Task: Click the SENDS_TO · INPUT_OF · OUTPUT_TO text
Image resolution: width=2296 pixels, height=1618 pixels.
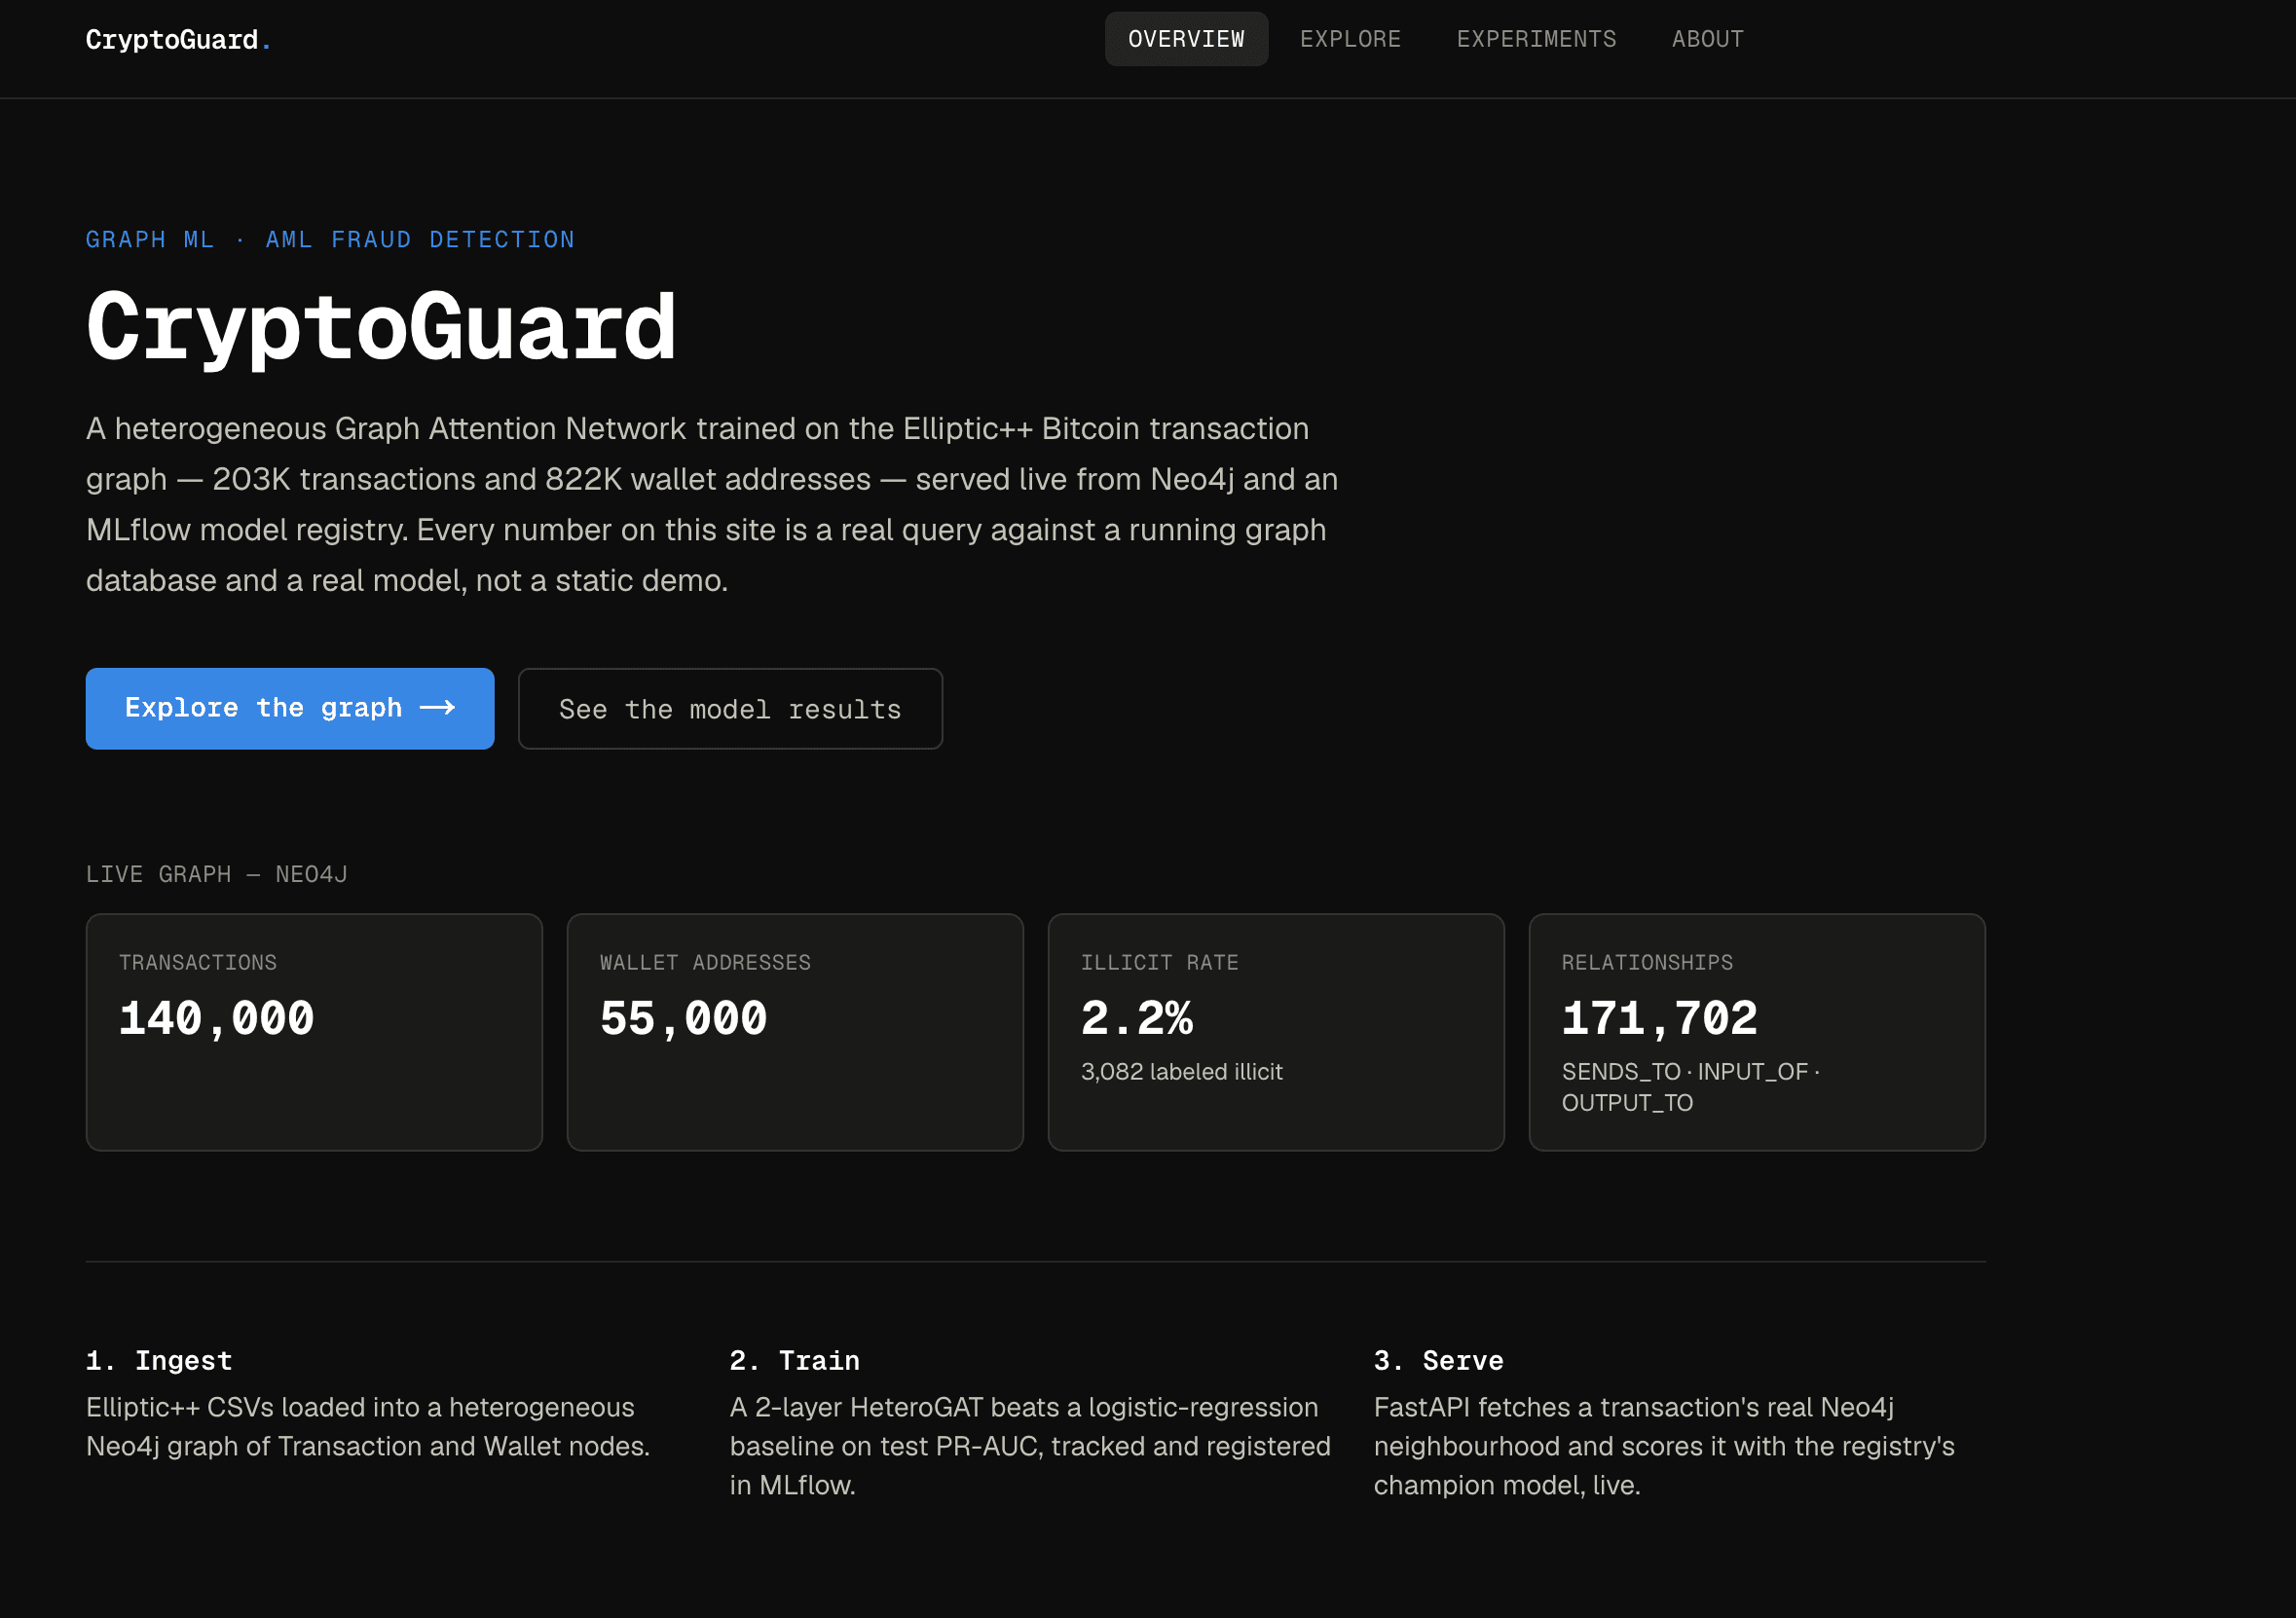Action: (x=1691, y=1087)
